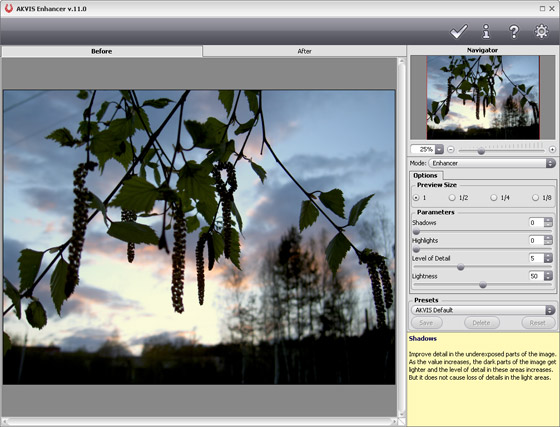Click the Level of Detail stepper arrows
Screen dimensions: 560x427
pos(548,258)
